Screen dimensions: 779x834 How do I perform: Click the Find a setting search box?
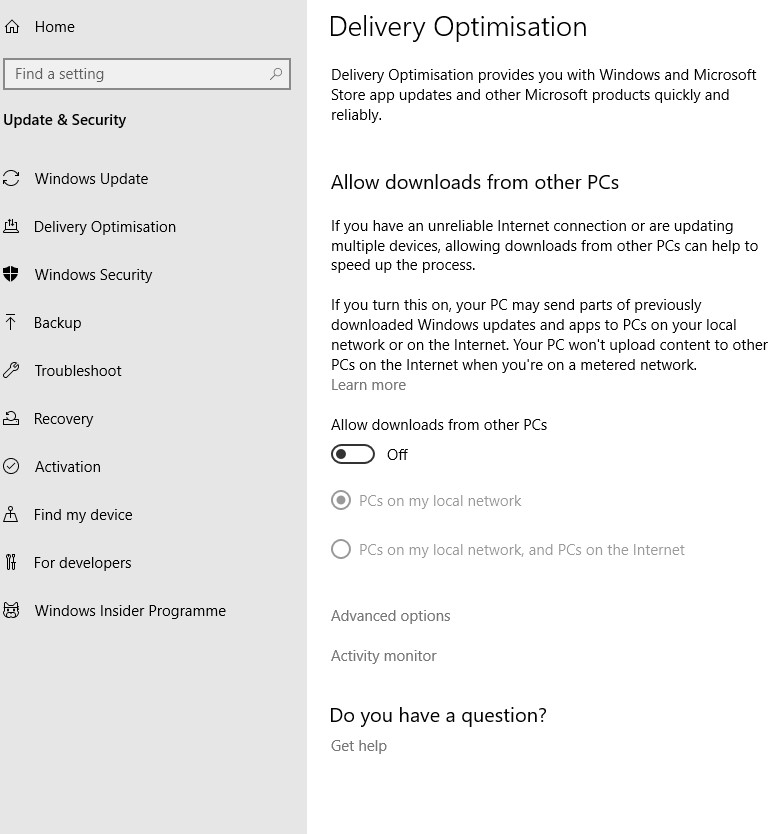pos(147,74)
